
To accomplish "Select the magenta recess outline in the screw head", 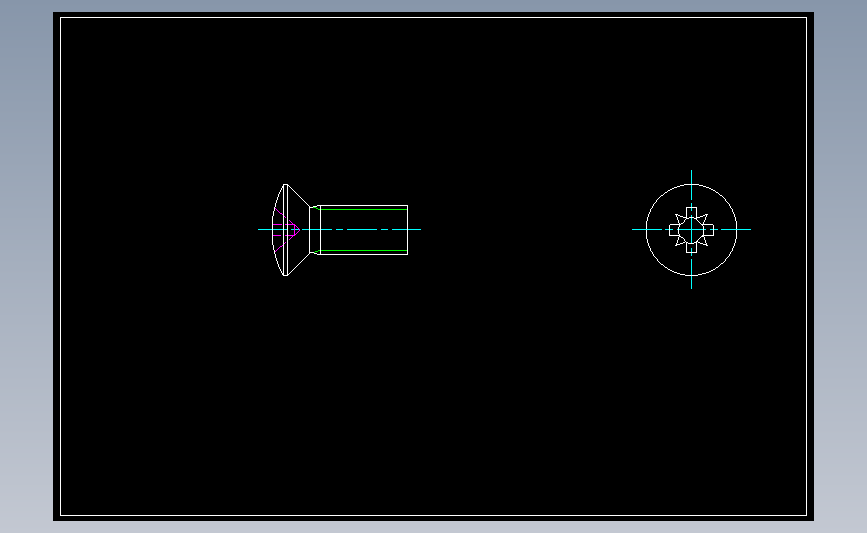I will (x=286, y=230).
